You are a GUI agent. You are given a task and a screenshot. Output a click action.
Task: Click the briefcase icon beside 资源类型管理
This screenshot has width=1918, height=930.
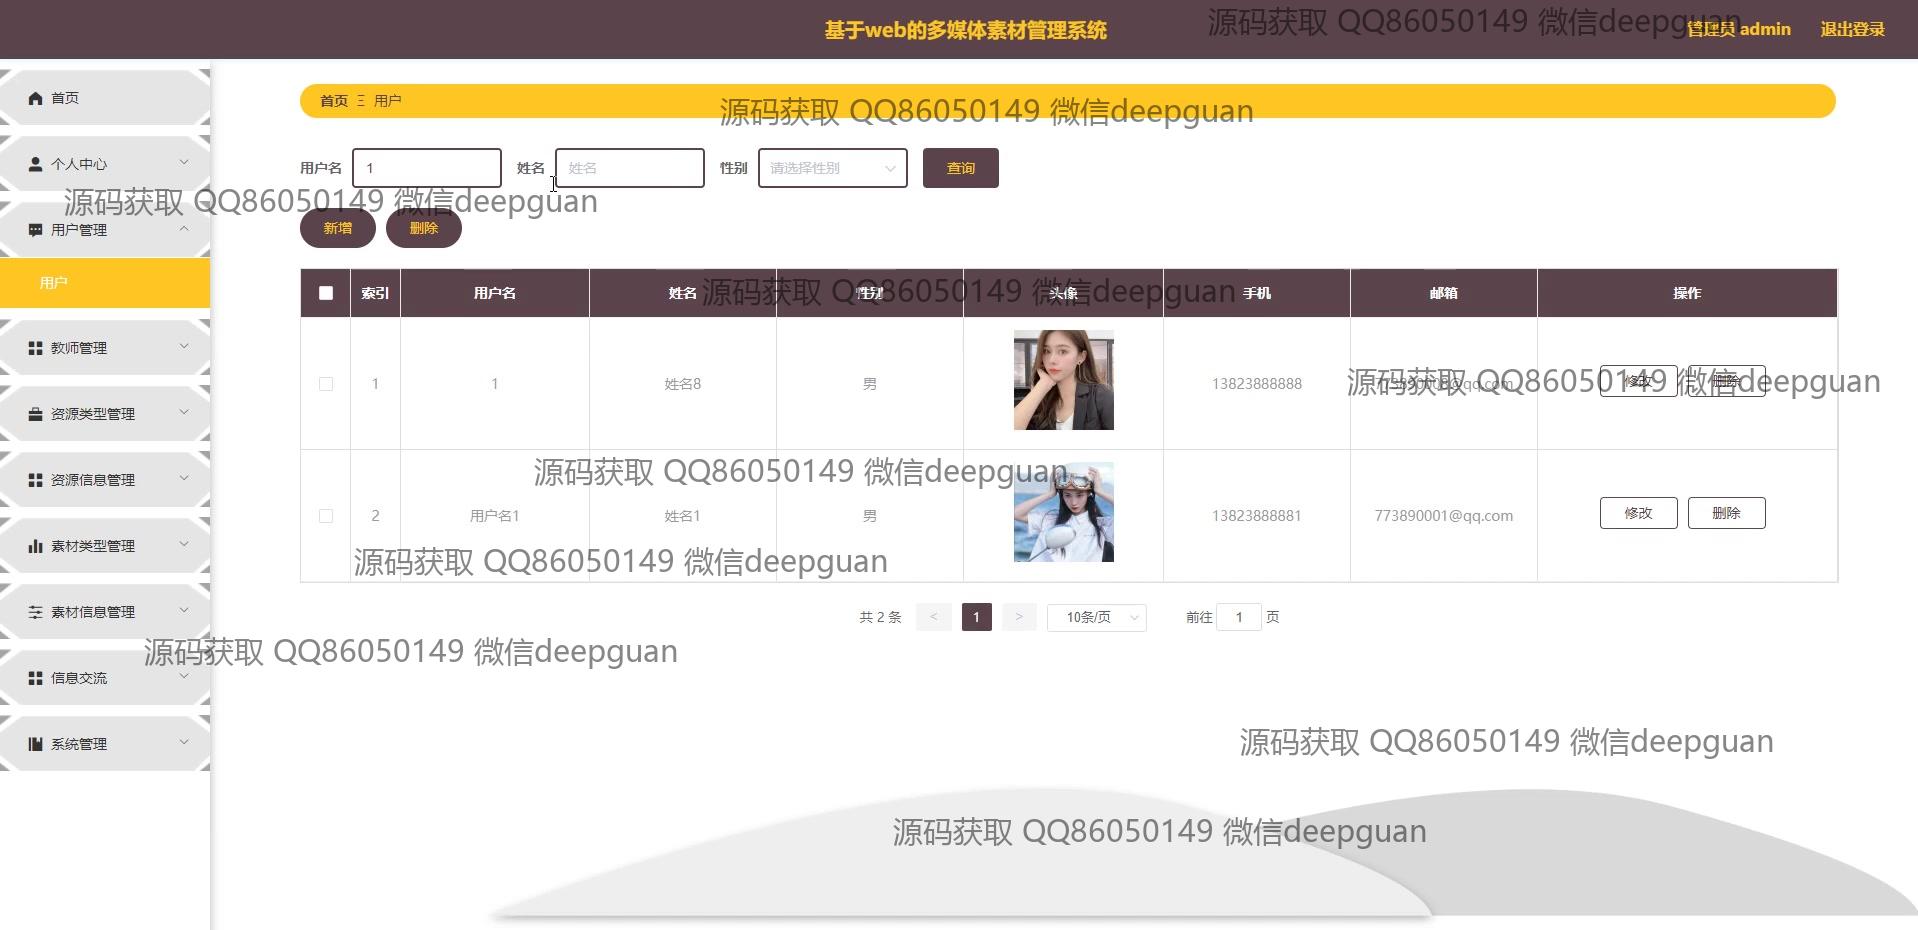pyautogui.click(x=36, y=414)
